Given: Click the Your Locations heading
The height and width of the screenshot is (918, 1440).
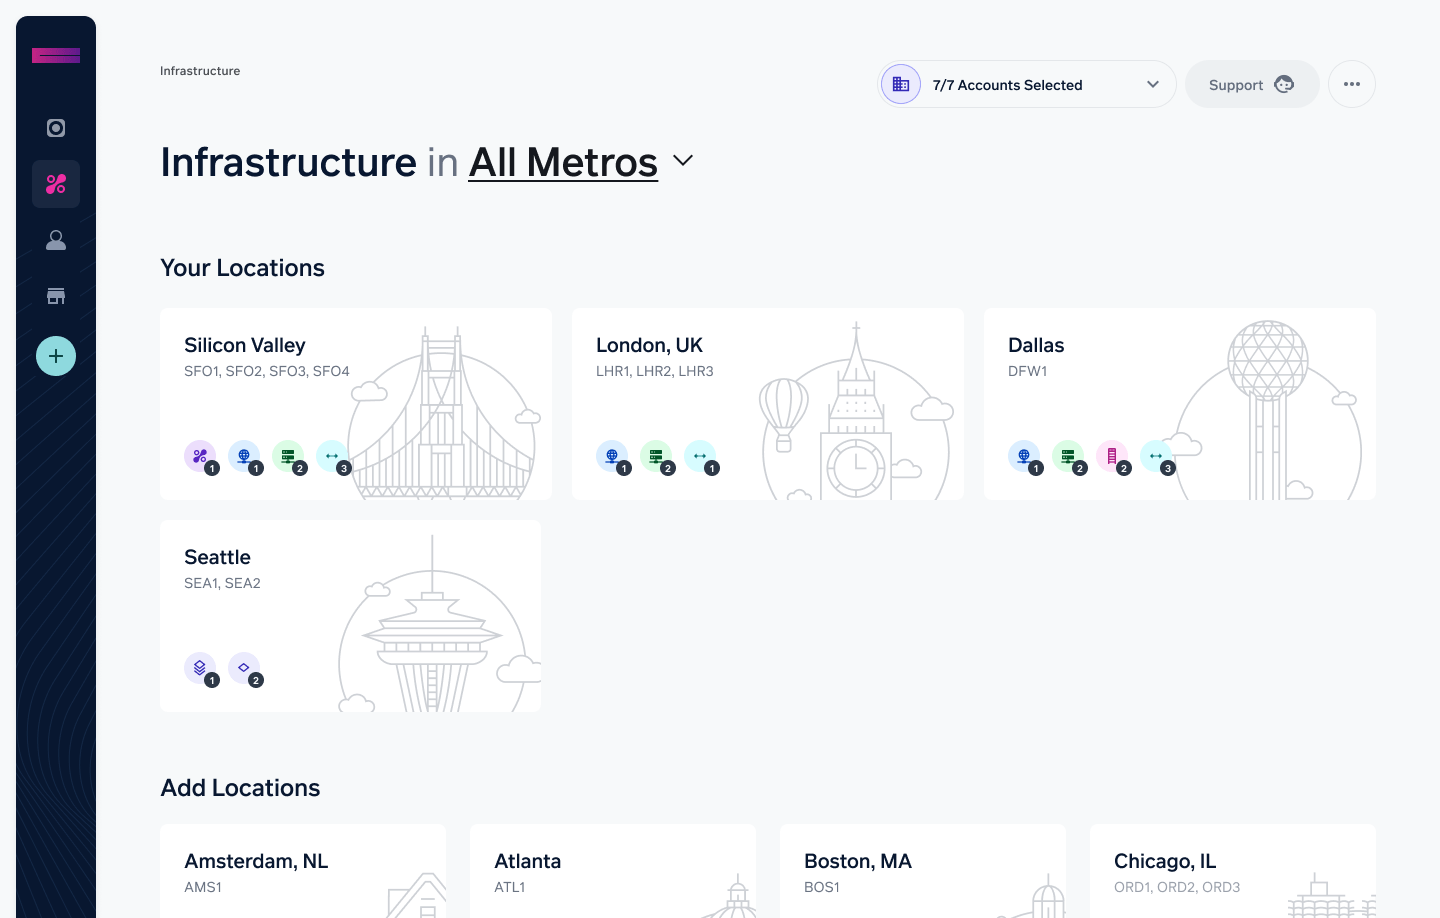Looking at the screenshot, I should (242, 268).
